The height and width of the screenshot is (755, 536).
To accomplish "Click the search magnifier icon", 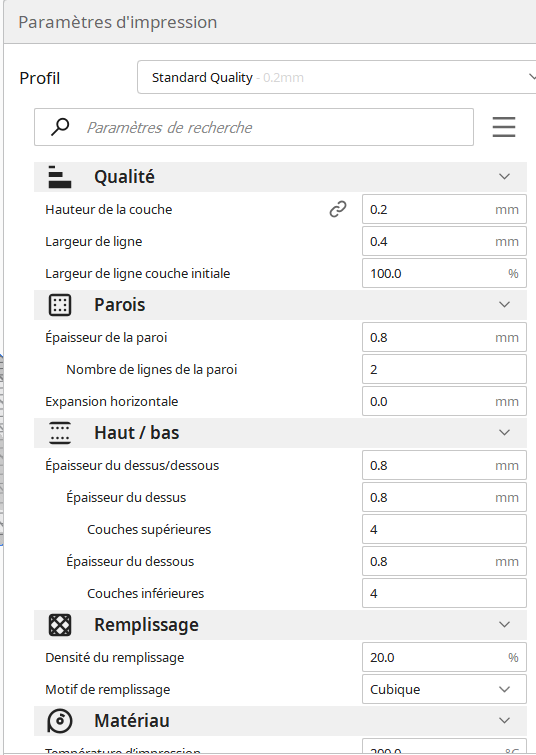I will pos(60,127).
